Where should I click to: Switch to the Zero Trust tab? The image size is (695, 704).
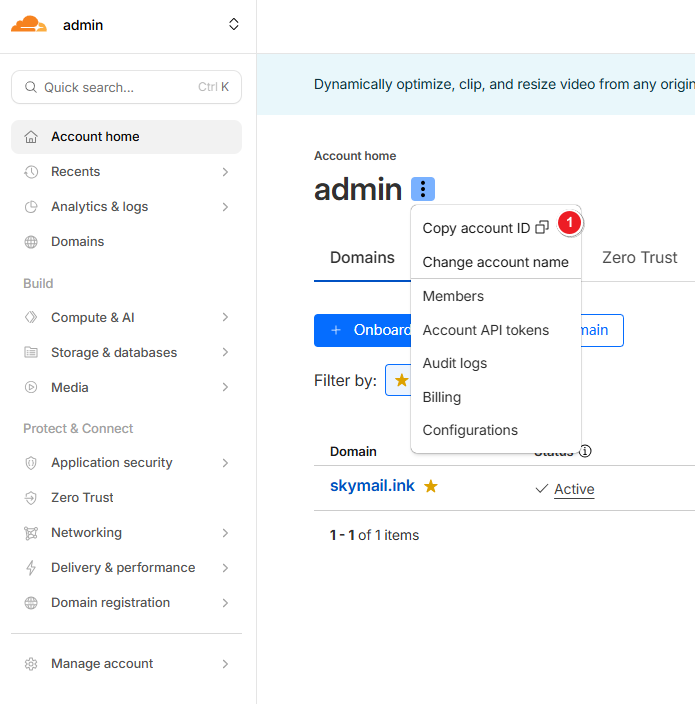639,257
